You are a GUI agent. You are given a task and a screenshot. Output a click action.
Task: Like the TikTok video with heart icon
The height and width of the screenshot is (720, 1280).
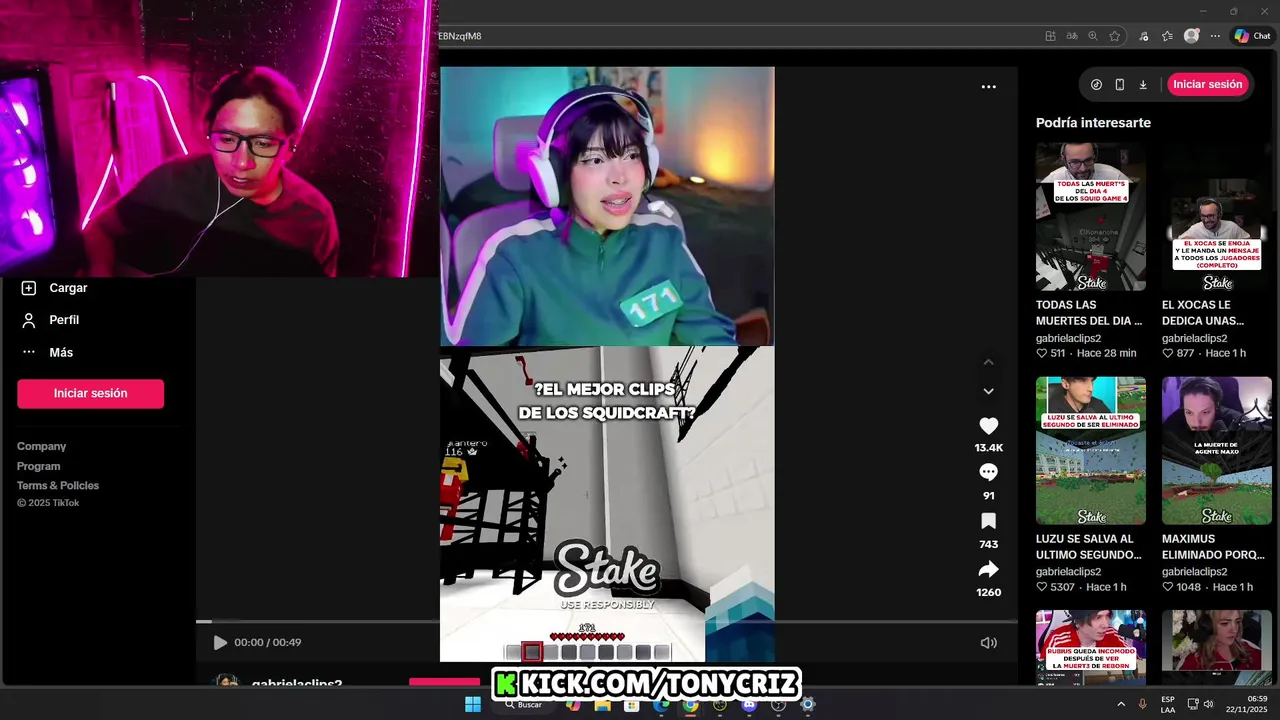988,426
